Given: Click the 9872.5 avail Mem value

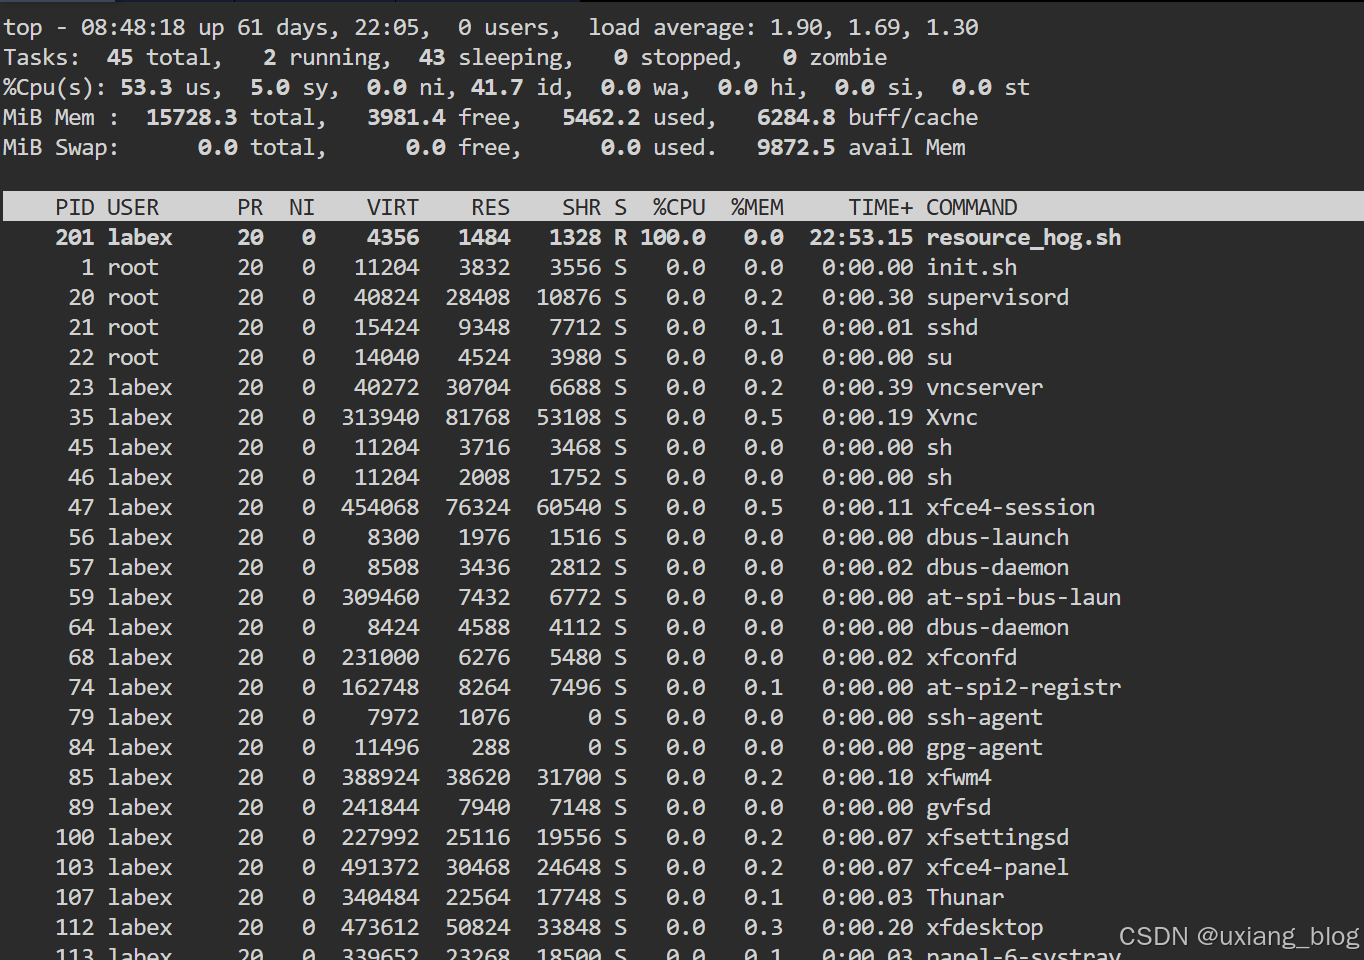Looking at the screenshot, I should pos(796,148).
